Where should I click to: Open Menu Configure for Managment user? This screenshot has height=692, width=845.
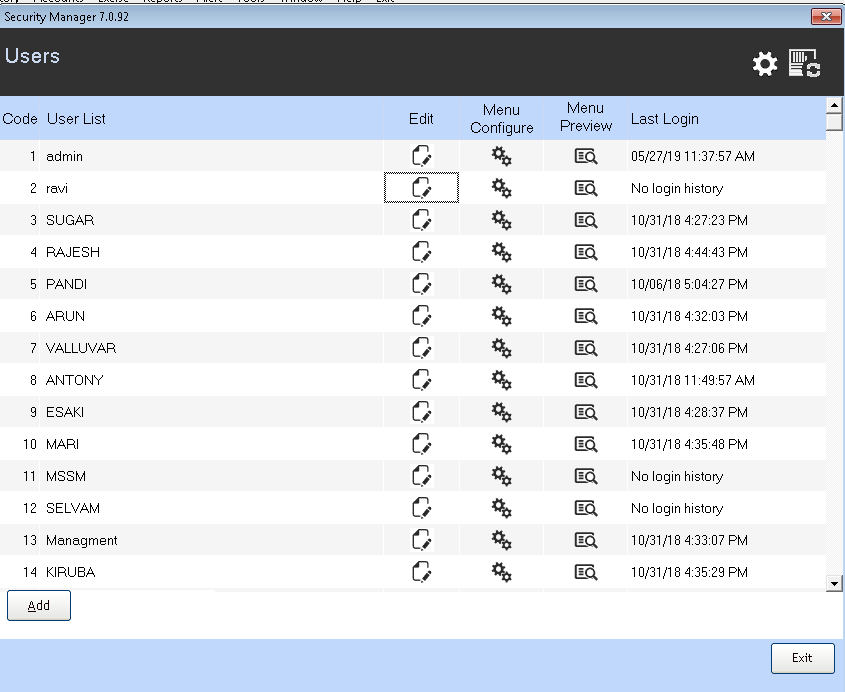[x=501, y=540]
